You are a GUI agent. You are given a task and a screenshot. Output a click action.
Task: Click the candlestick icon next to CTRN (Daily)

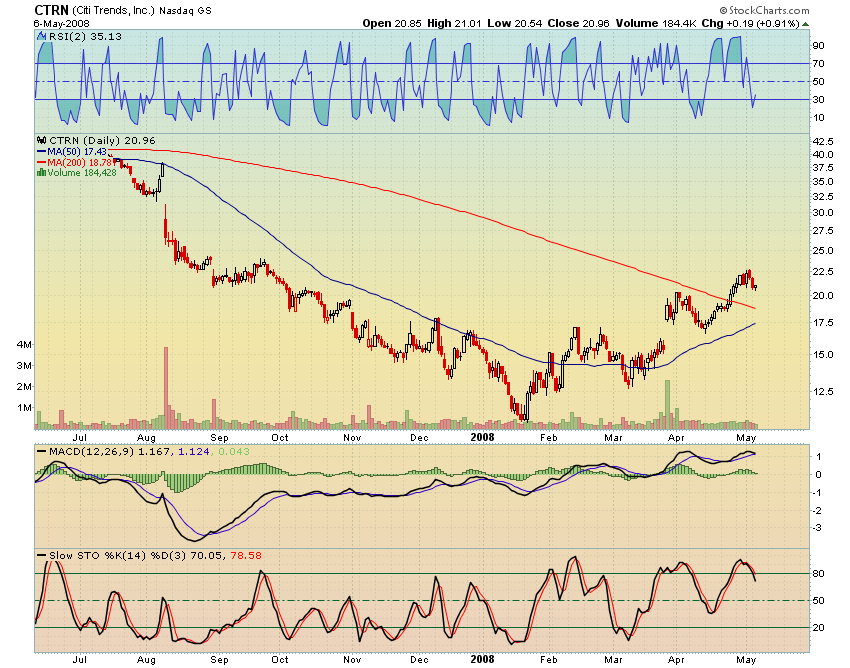[41, 140]
